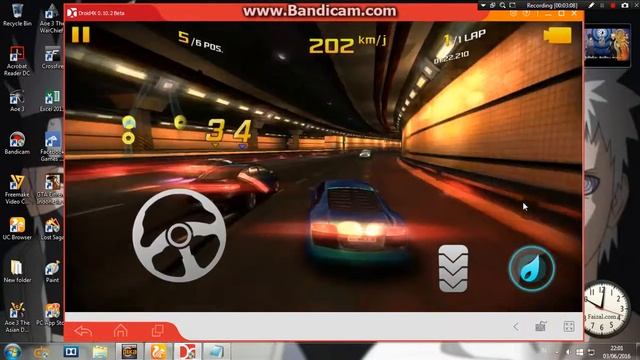The width and height of the screenshot is (640, 360).
Task: Pause the race with the pause icon
Action: pos(80,34)
